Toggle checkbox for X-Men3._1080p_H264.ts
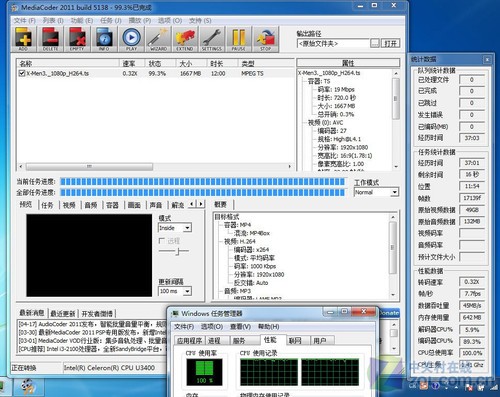500x397 pixels. tap(22, 73)
